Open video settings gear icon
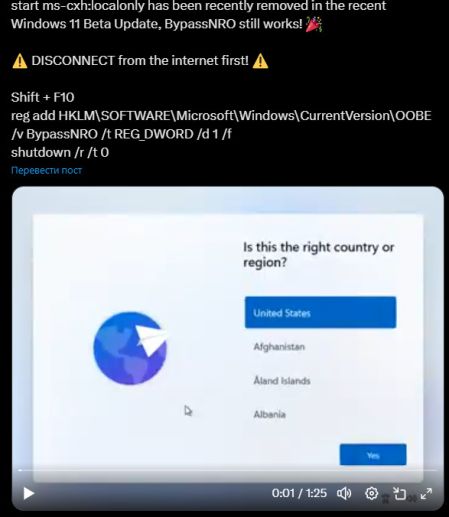This screenshot has height=517, width=449. tap(371, 493)
